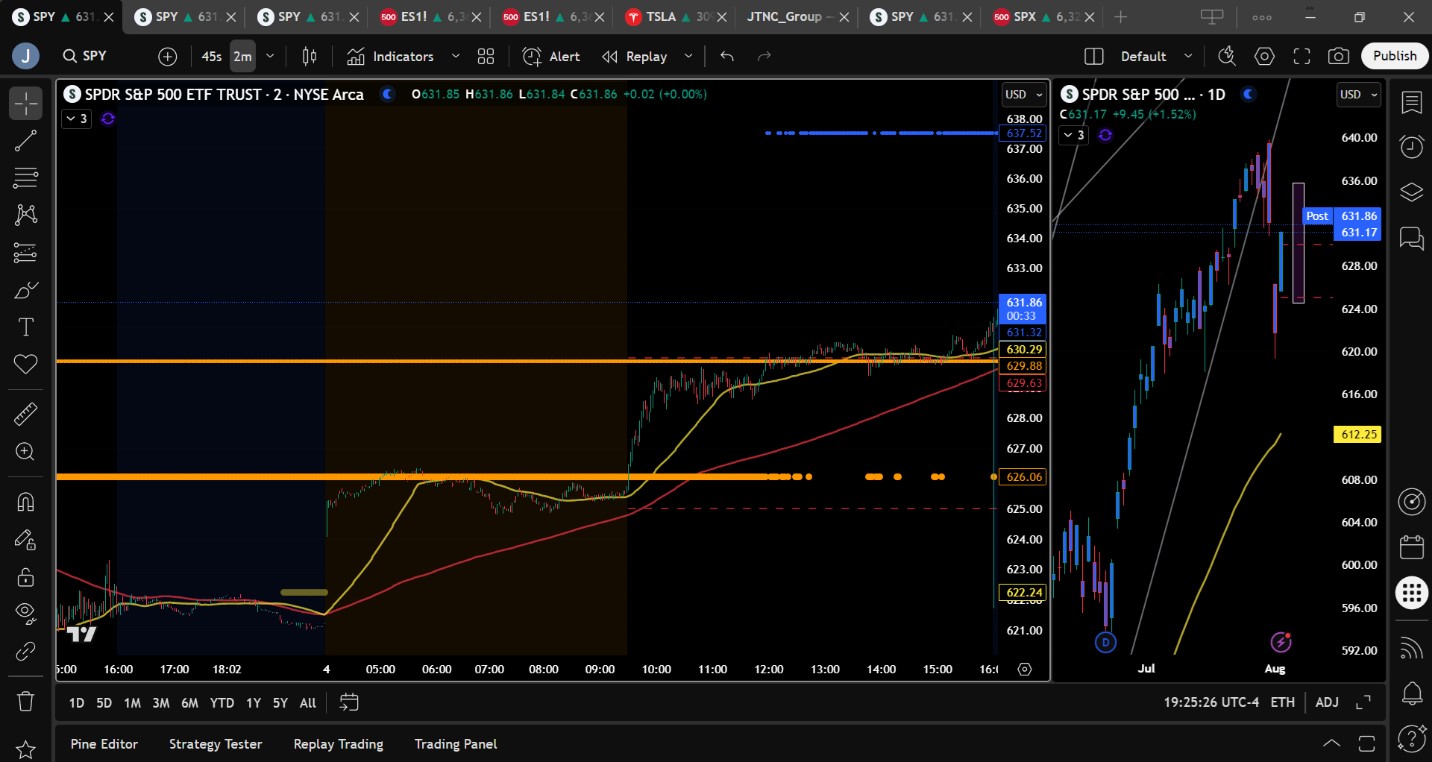Collapse the bottom panel with the chevron

click(1332, 744)
